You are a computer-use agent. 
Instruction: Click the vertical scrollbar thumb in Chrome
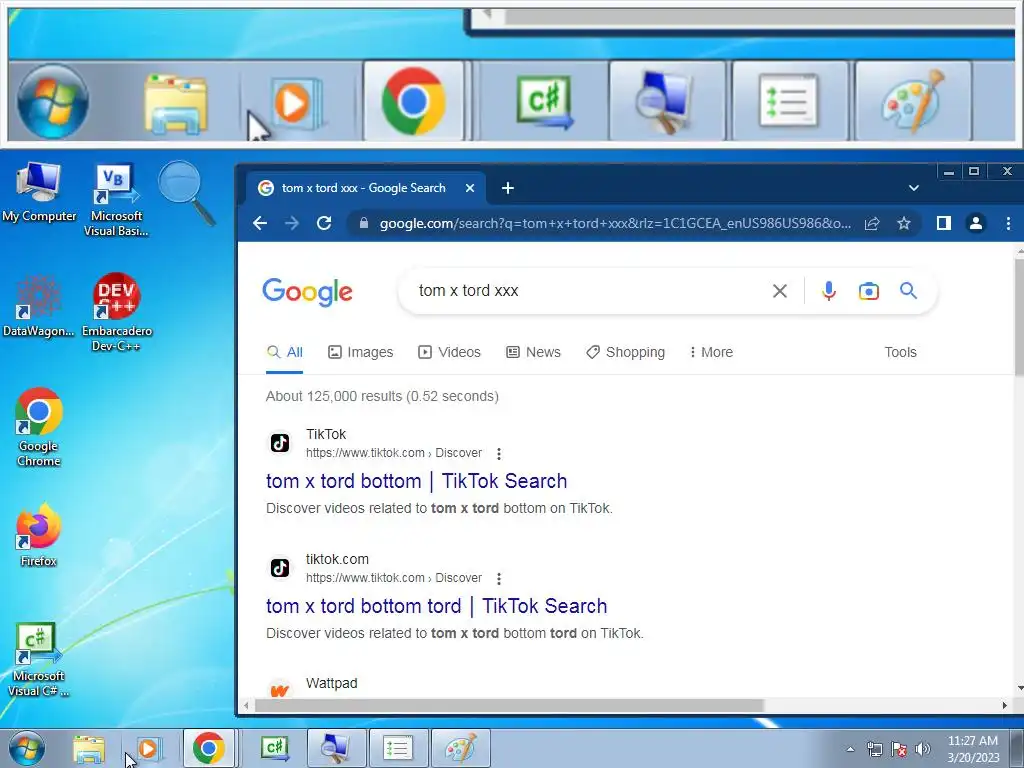(1019, 317)
